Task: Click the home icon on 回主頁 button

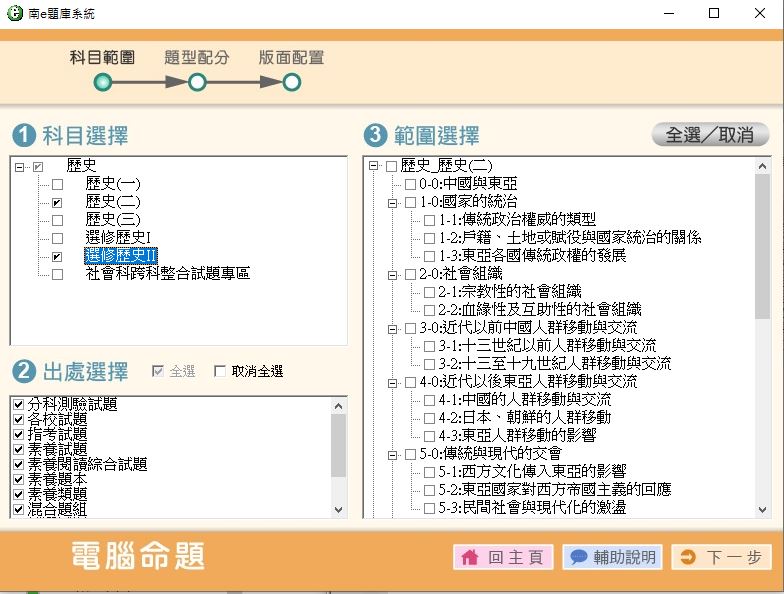Action: [469, 557]
